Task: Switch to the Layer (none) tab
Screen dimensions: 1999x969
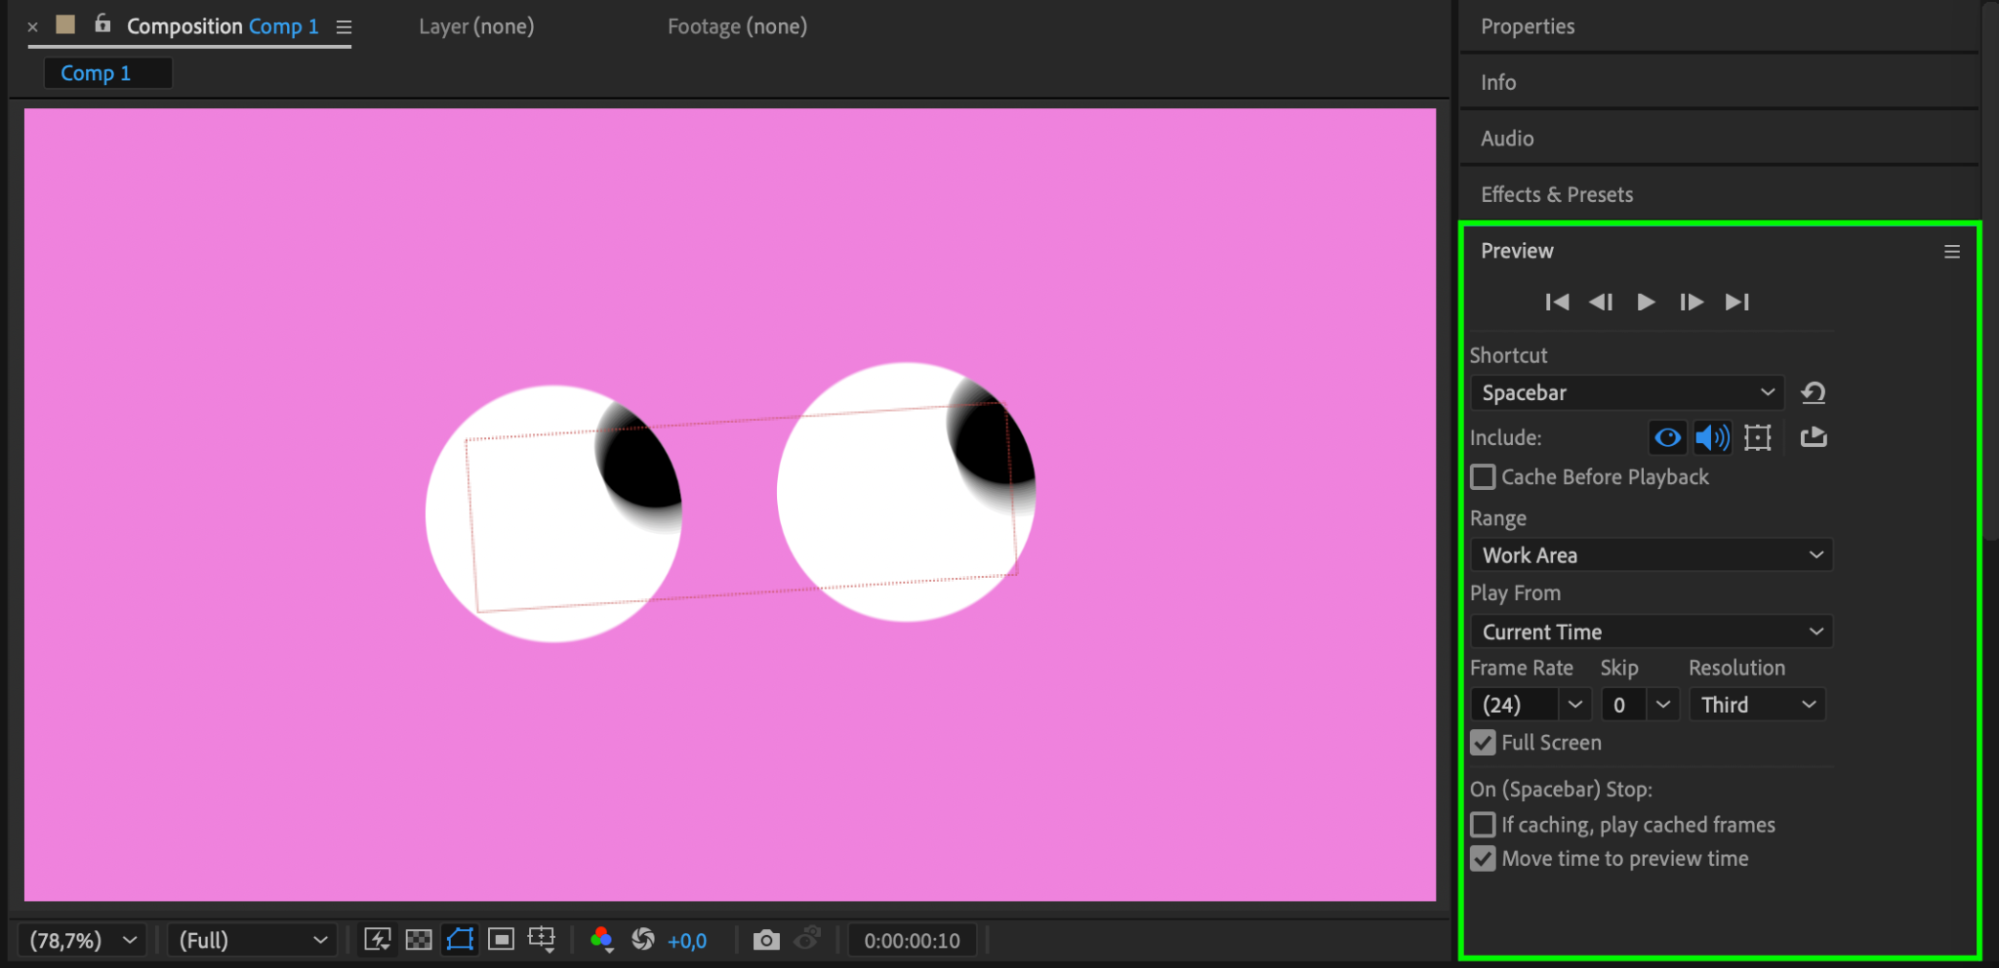Action: pyautogui.click(x=476, y=27)
